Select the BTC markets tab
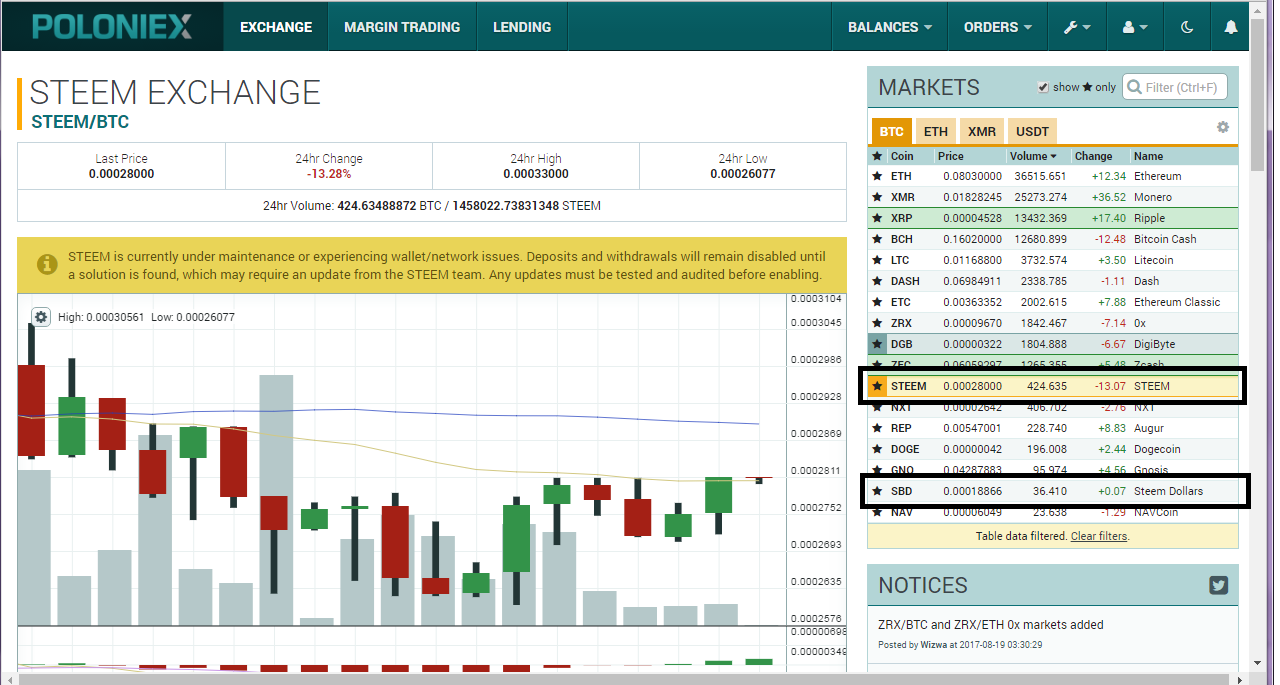This screenshot has height=685, width=1280. pyautogui.click(x=892, y=131)
